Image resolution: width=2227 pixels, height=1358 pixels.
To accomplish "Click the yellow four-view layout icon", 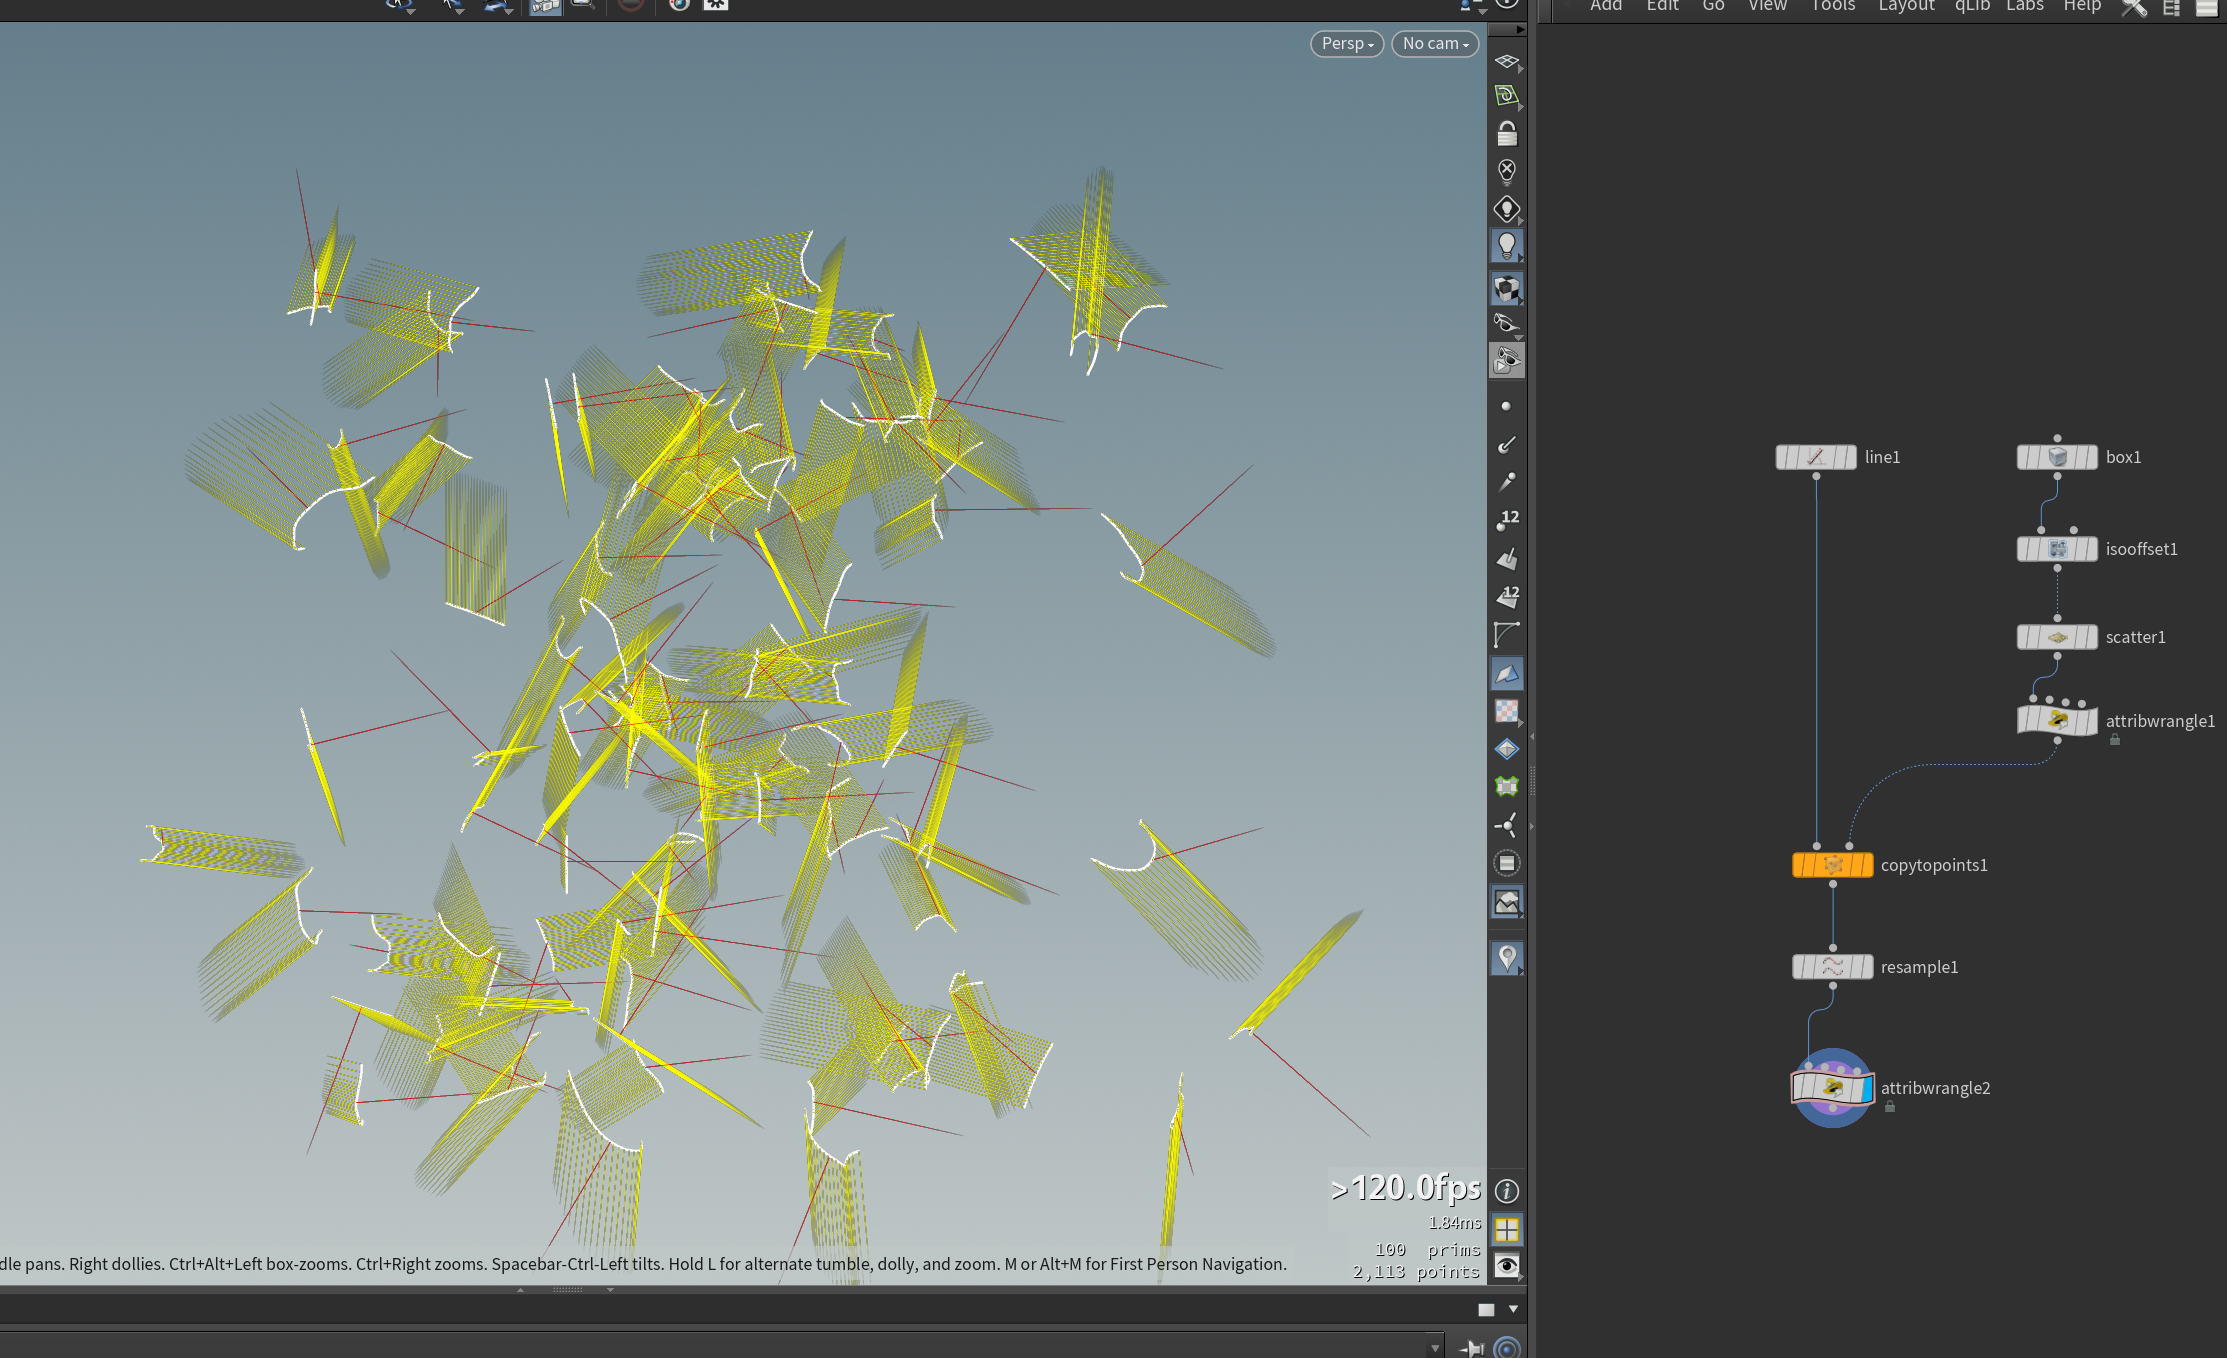I will tap(1506, 1229).
